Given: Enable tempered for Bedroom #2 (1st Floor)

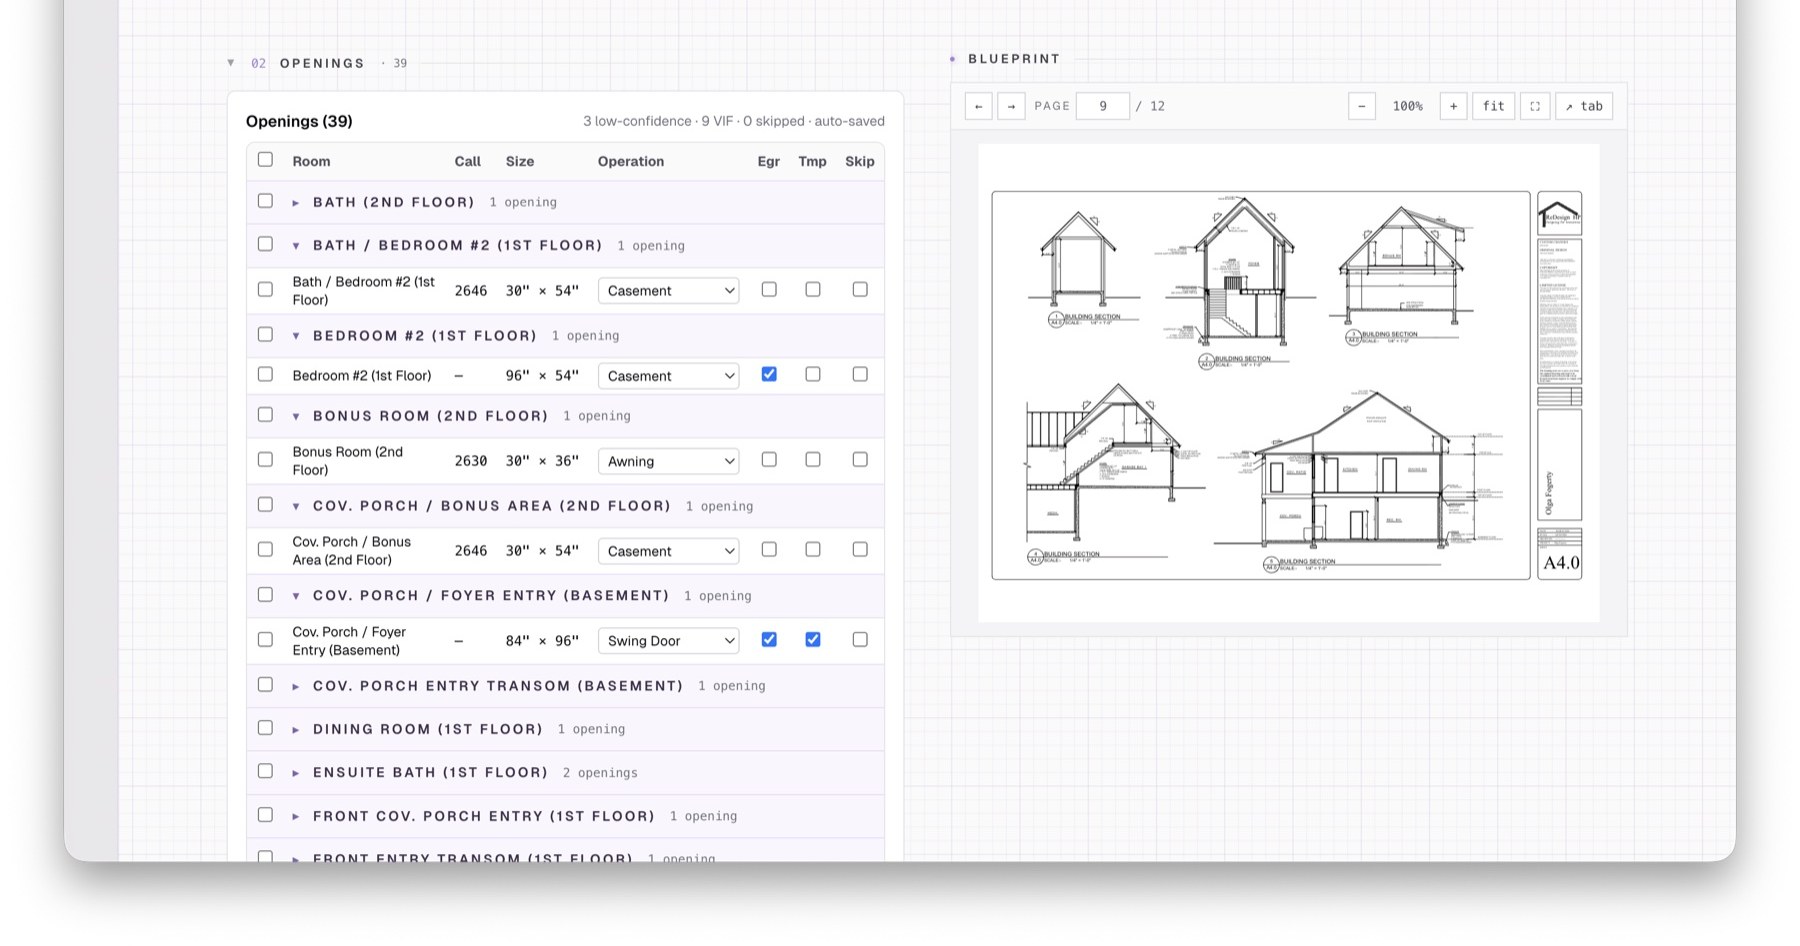Looking at the screenshot, I should (x=813, y=374).
